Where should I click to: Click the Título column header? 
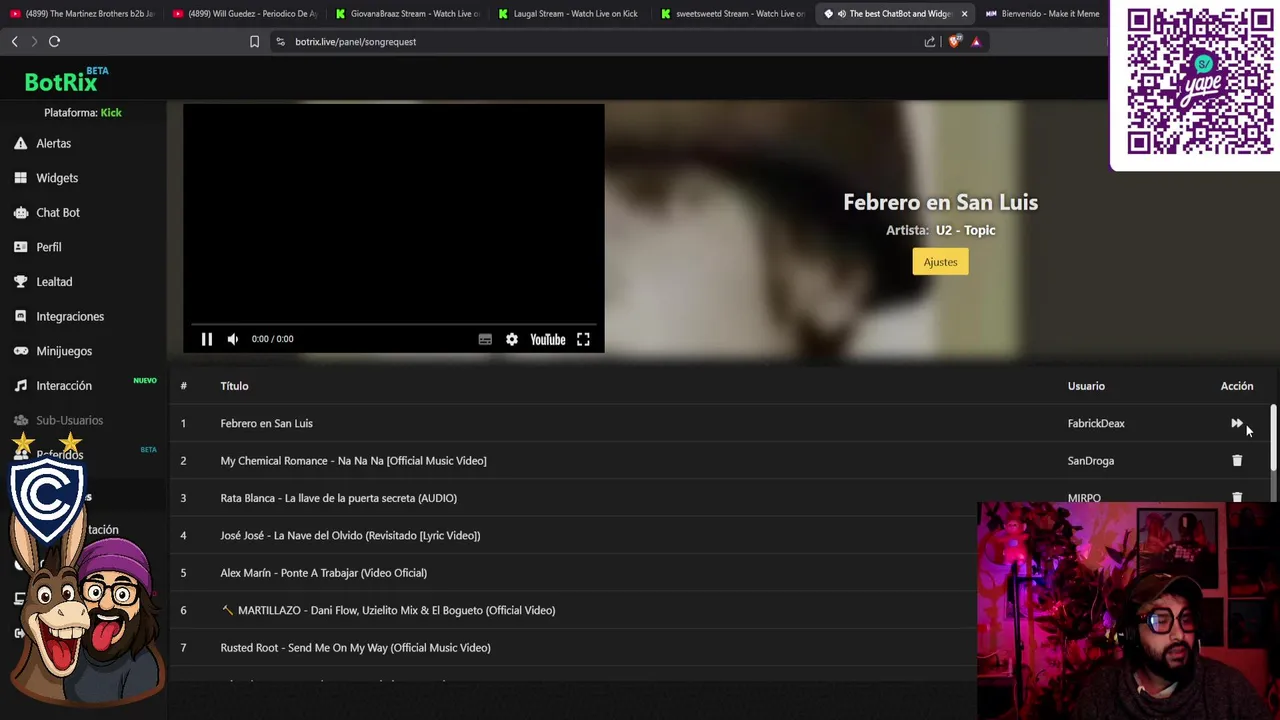tap(234, 386)
